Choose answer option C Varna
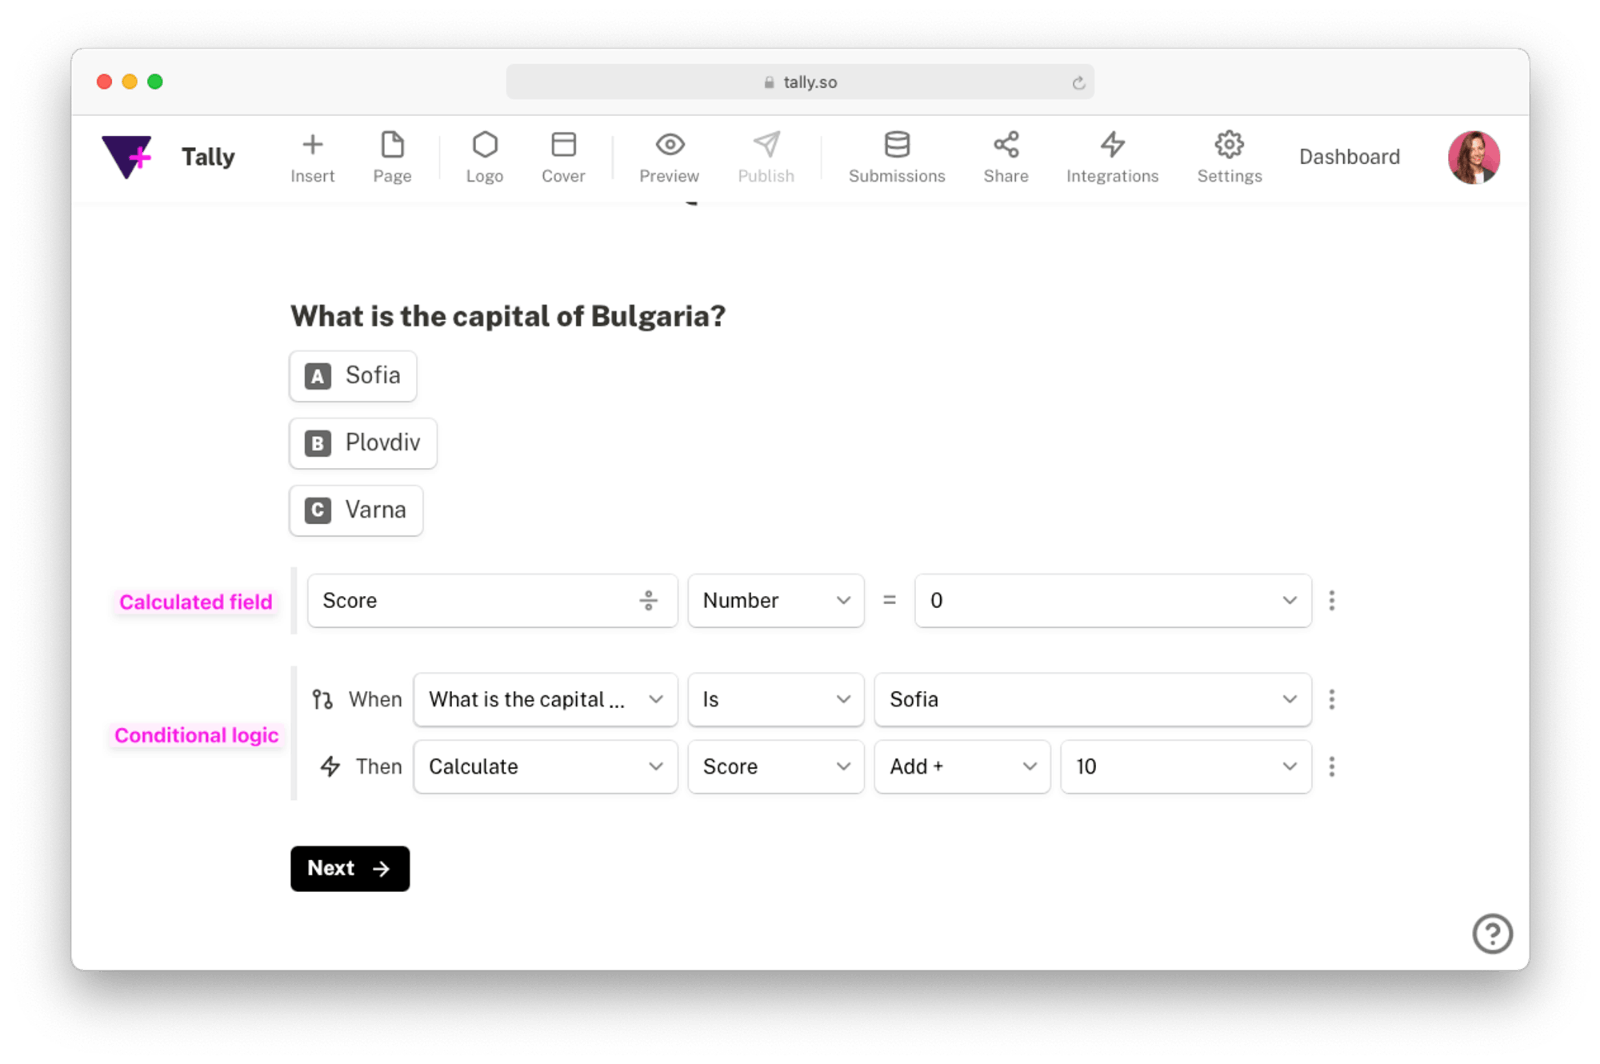1600x1064 pixels. 356,510
